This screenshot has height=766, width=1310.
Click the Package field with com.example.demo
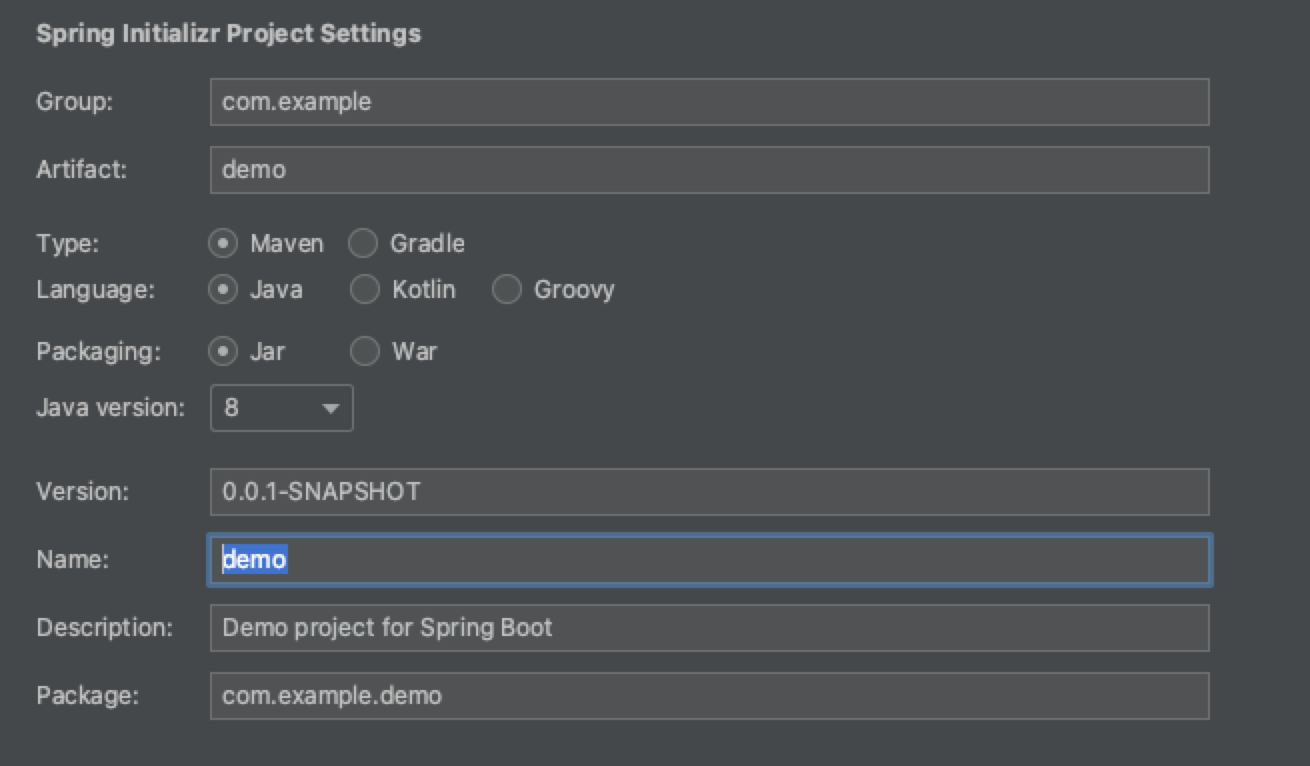coord(709,696)
